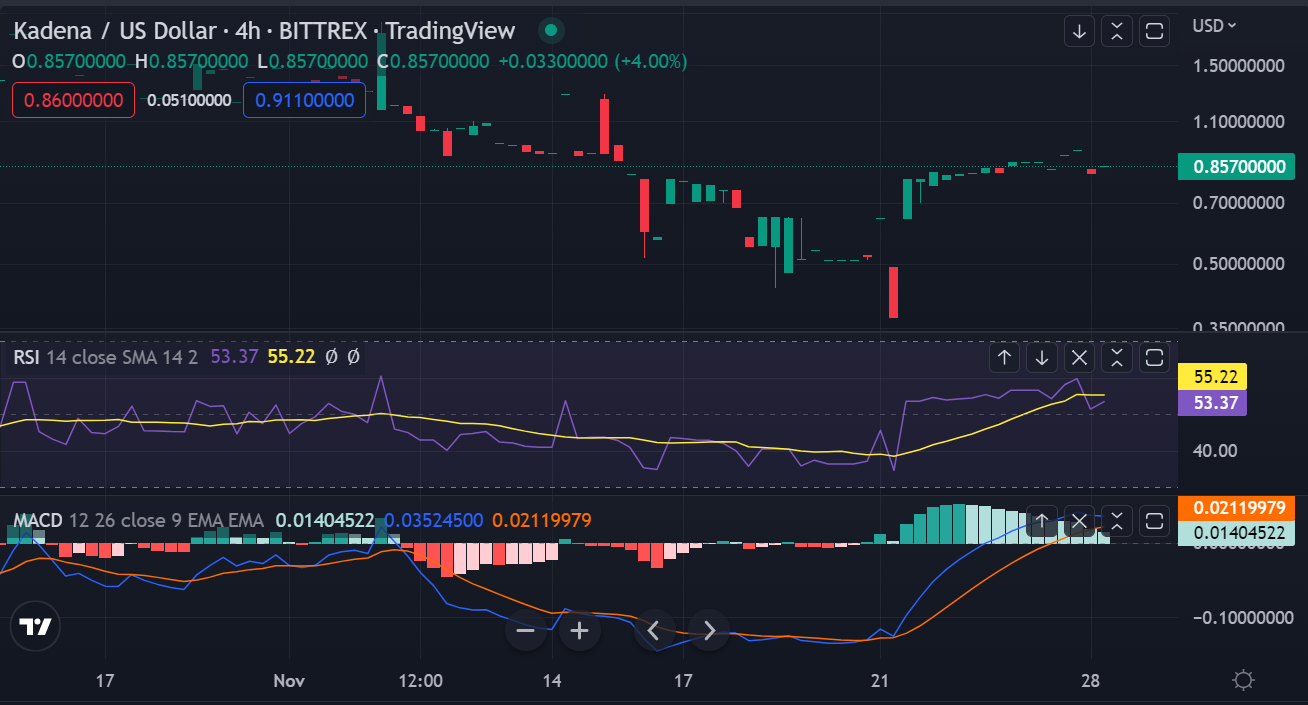Click the Nov date on time axis
Image resolution: width=1308 pixels, height=705 pixels.
pyautogui.click(x=289, y=681)
